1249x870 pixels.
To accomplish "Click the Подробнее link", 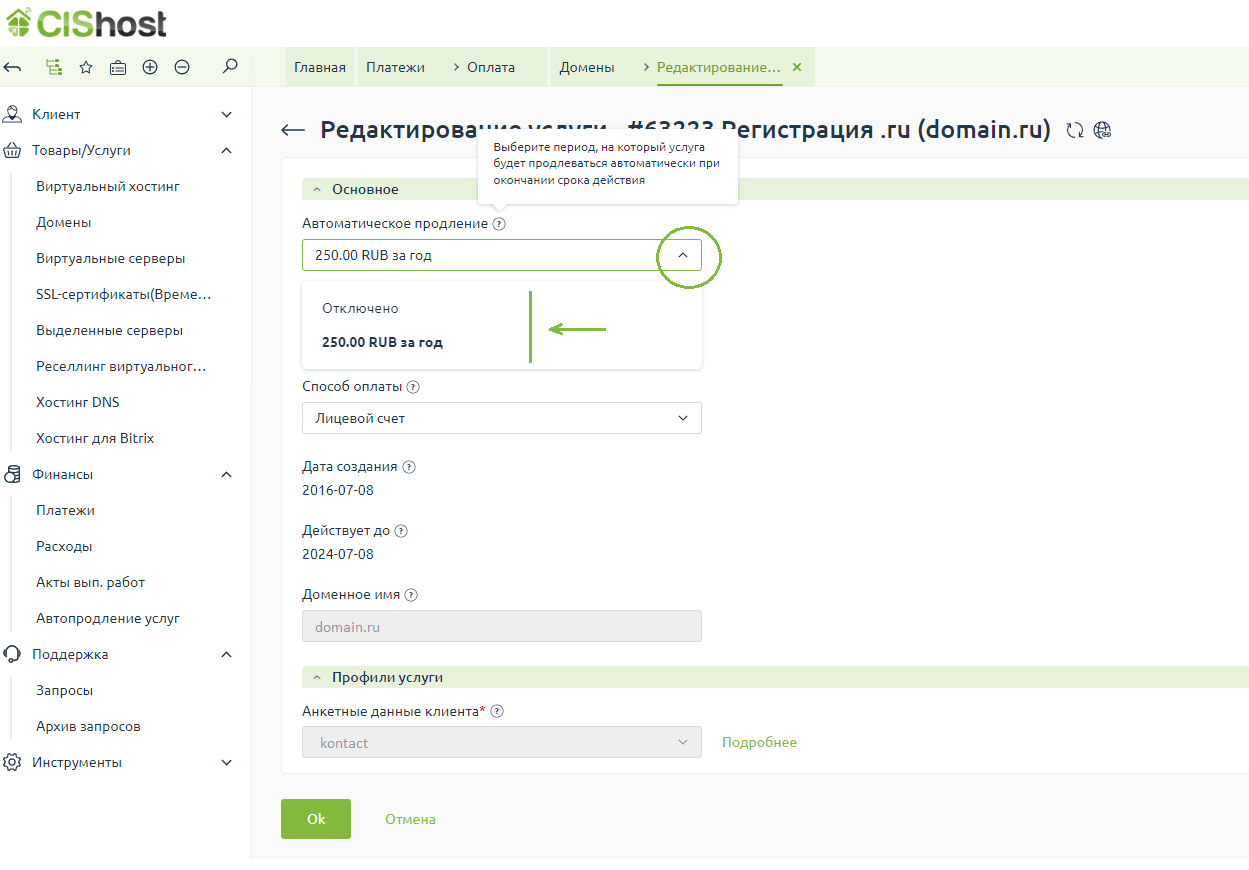I will pos(759,742).
